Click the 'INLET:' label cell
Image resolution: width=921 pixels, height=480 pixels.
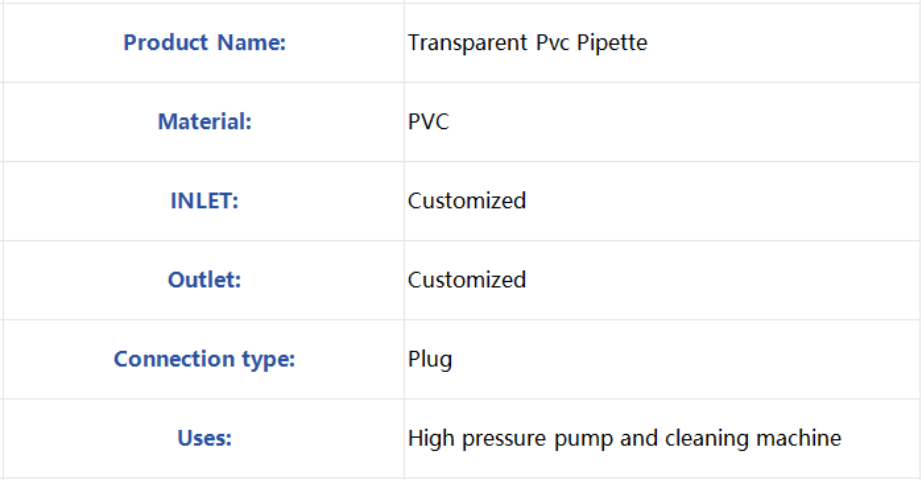[204, 201]
